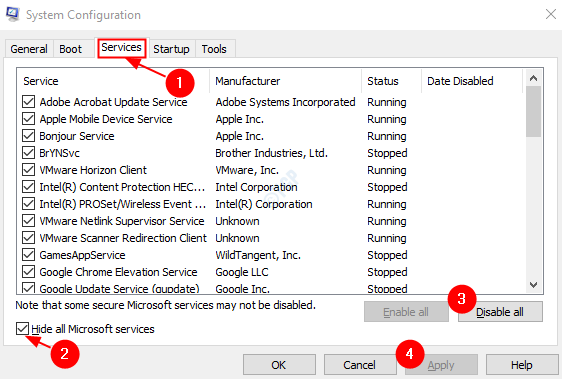Sort by the Manufacturer column header
562x379 pixels.
[285, 81]
